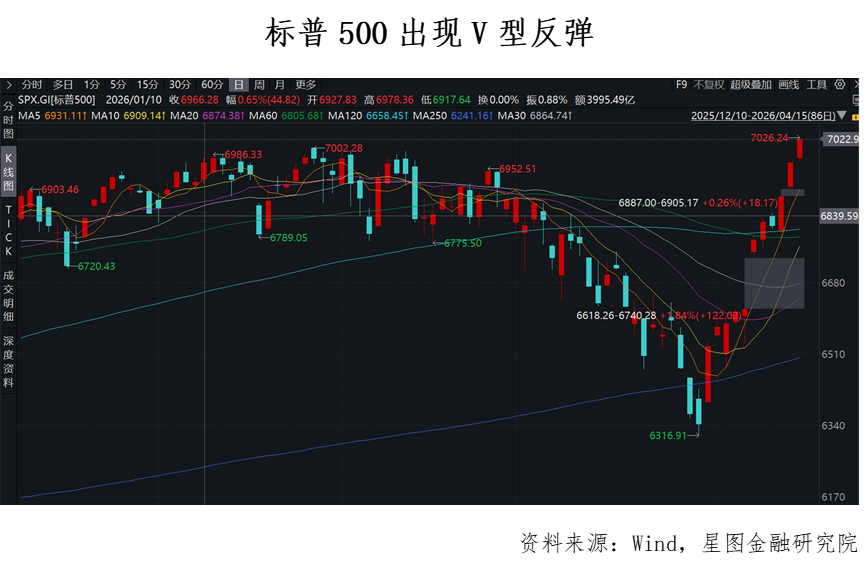Screen dimensions: 865x568
Task: Open the 工具 tools menu
Action: pyautogui.click(x=817, y=84)
